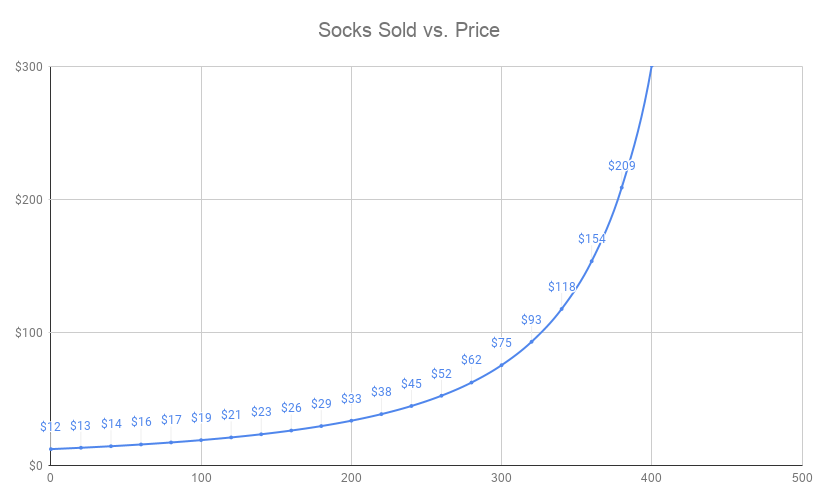Click the chart title "Socks Sold vs. Price"
The image size is (821, 491).
click(408, 30)
